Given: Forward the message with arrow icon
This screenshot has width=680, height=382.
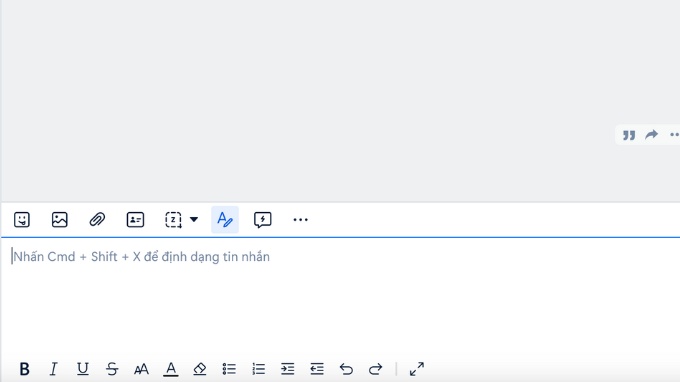Looking at the screenshot, I should tap(651, 135).
